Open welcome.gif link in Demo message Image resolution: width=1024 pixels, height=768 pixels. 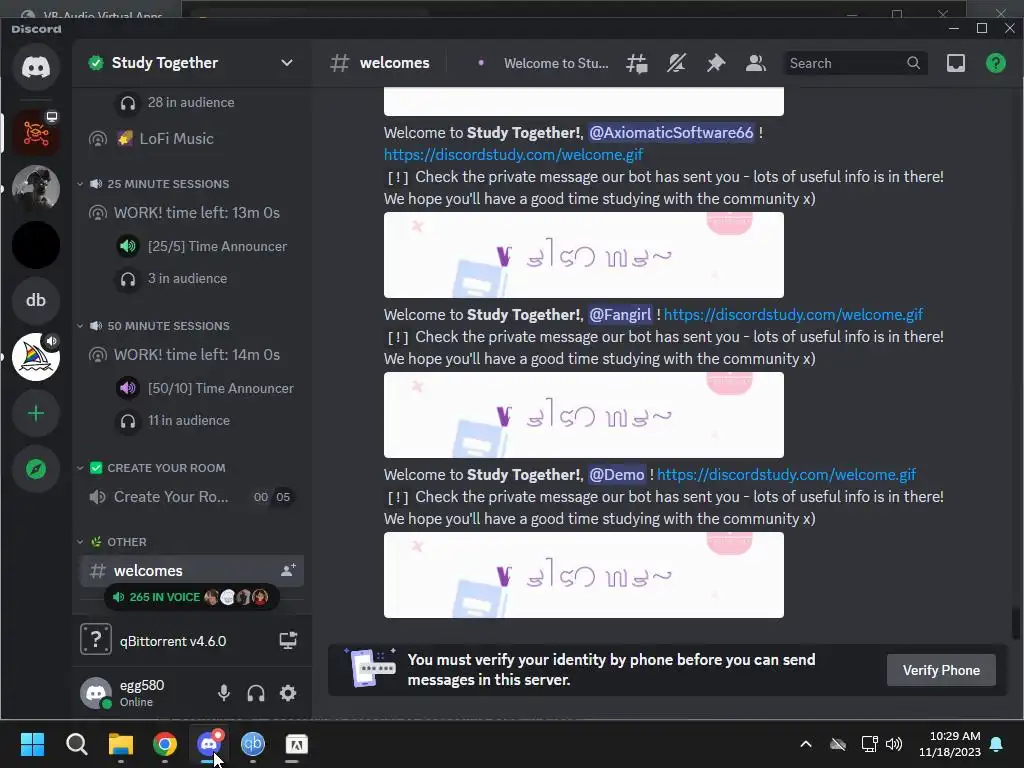pos(786,475)
